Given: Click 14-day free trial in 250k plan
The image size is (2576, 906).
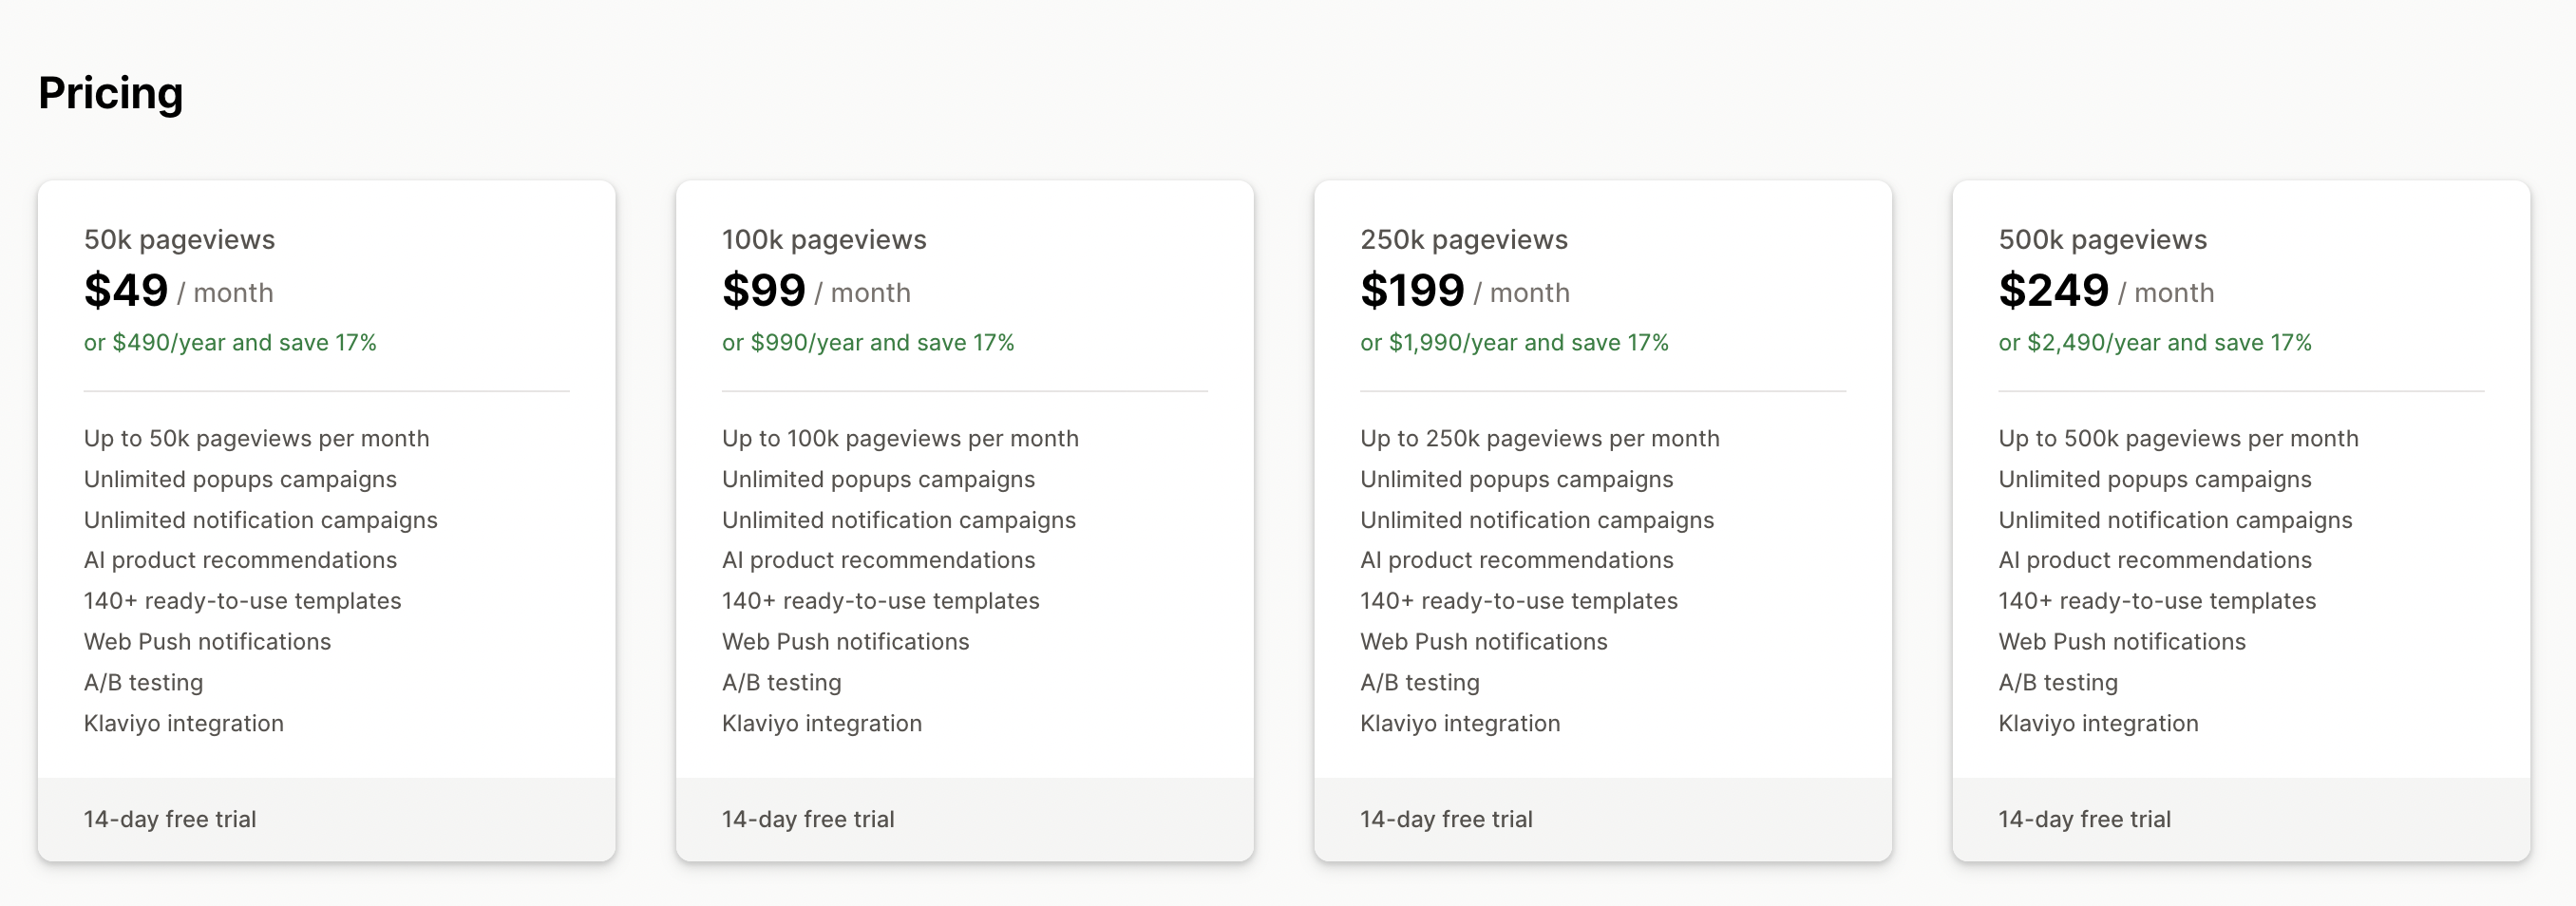Looking at the screenshot, I should [1446, 820].
